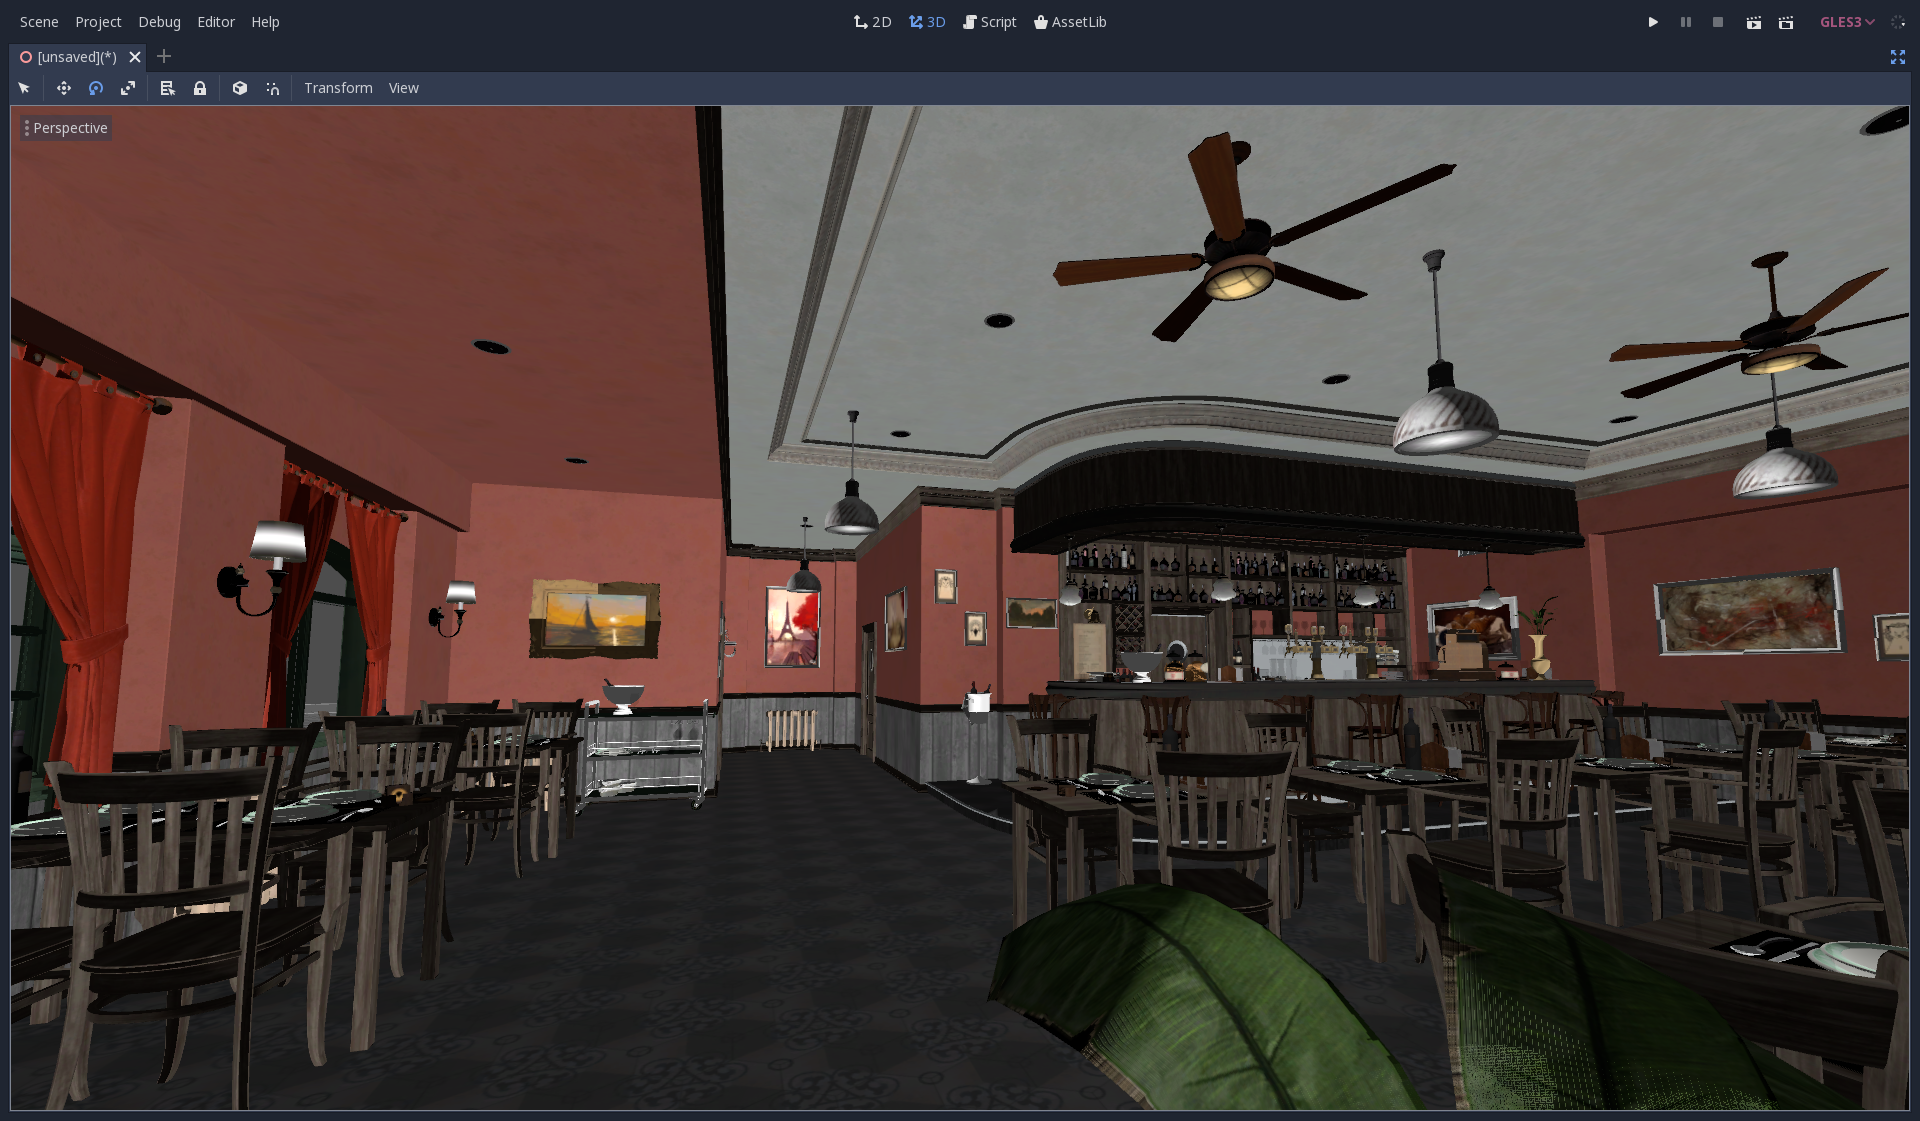Toggle snap mode with the magnet icon
This screenshot has height=1121, width=1920.
coord(273,88)
